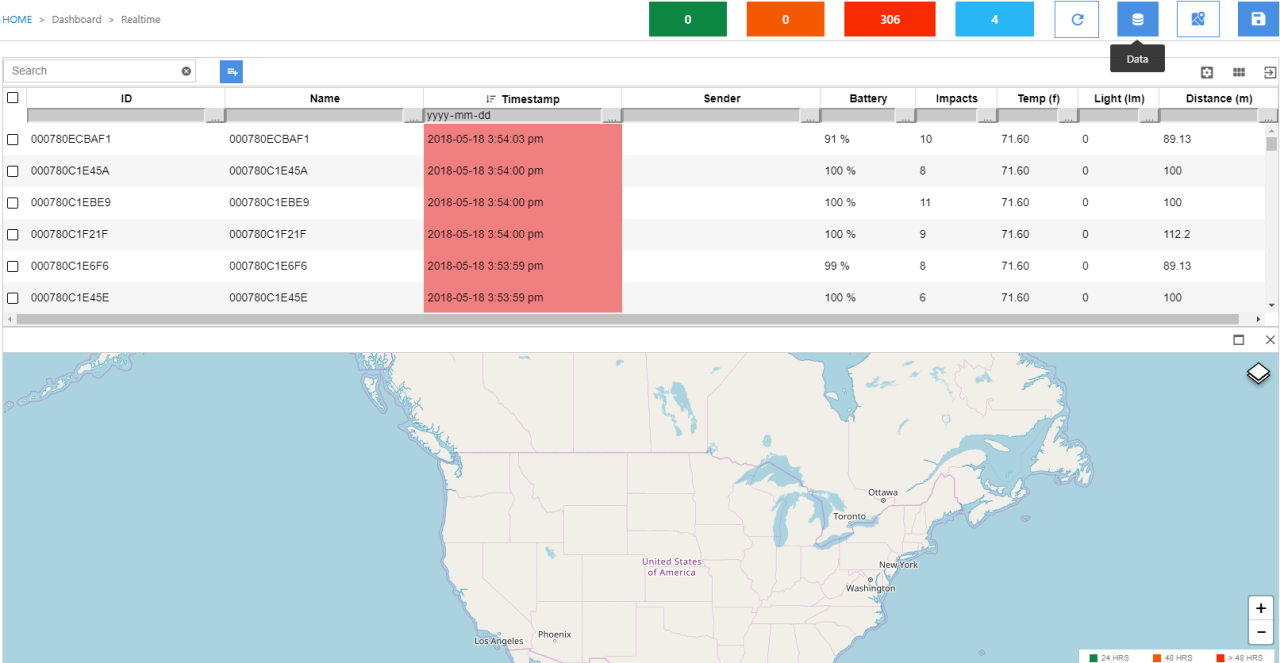The width and height of the screenshot is (1280, 663).
Task: Select the checkbox beside 000780C1E45E
Action: [13, 297]
